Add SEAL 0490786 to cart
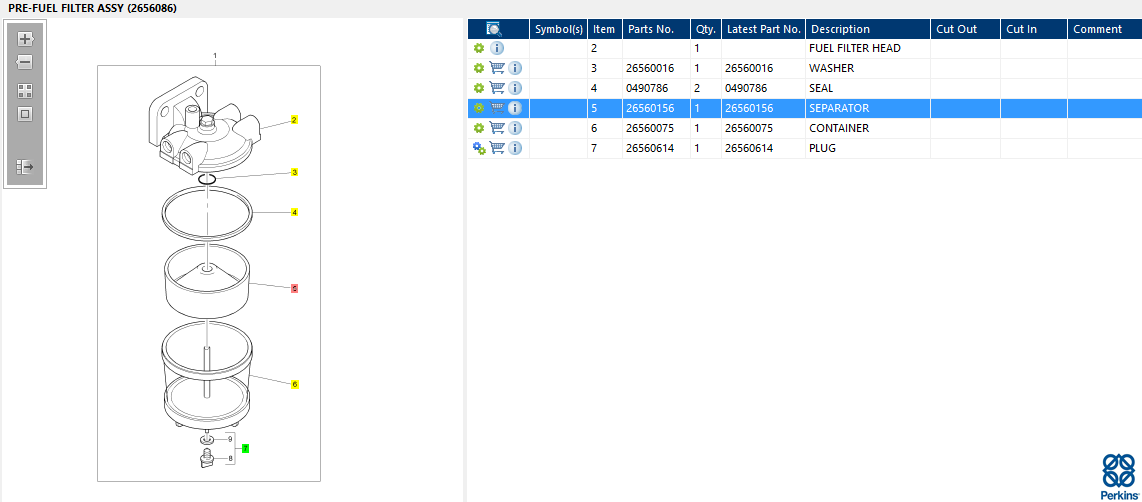 [x=497, y=88]
